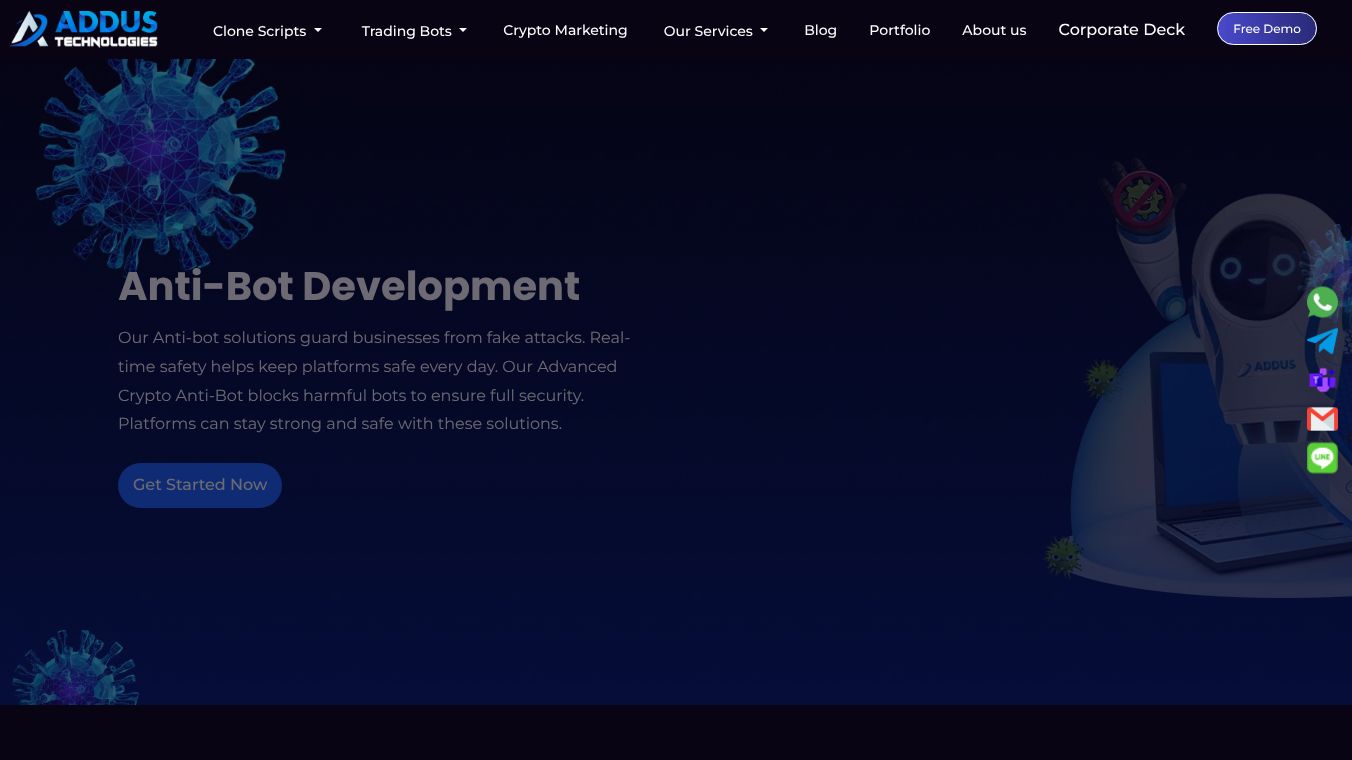This screenshot has width=1352, height=760.
Task: Click the Anti-Bot Development heading
Action: pyautogui.click(x=349, y=286)
